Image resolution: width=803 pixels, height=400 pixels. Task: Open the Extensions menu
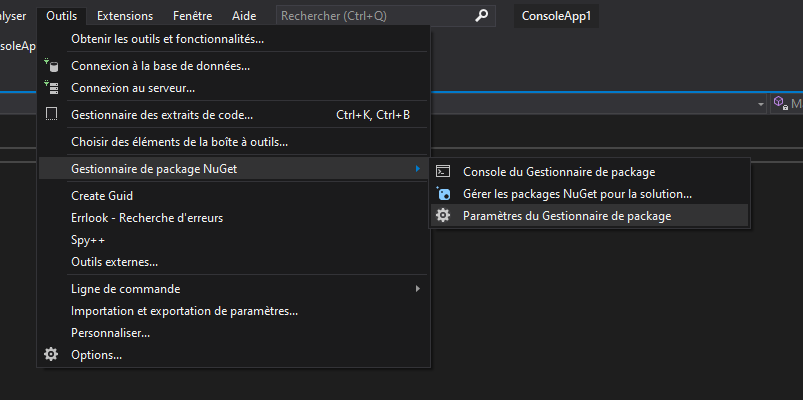tap(125, 16)
